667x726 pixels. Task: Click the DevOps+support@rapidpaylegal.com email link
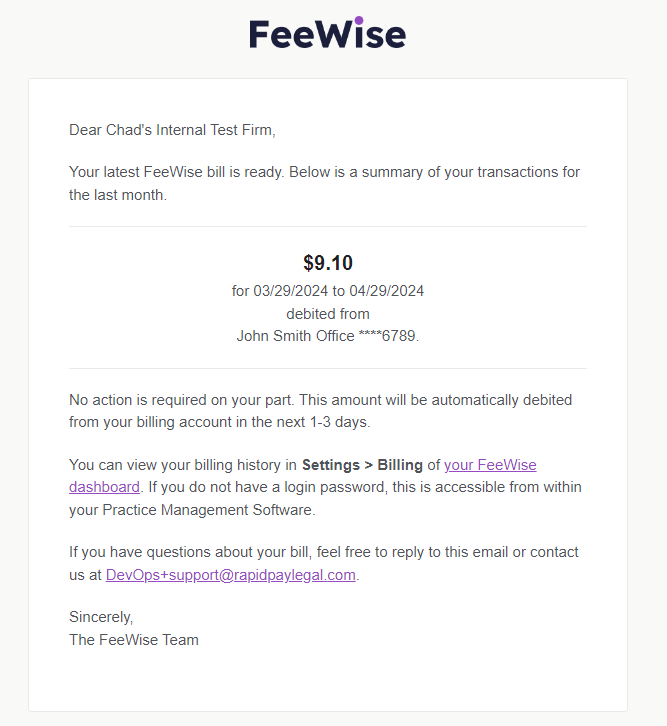point(230,575)
